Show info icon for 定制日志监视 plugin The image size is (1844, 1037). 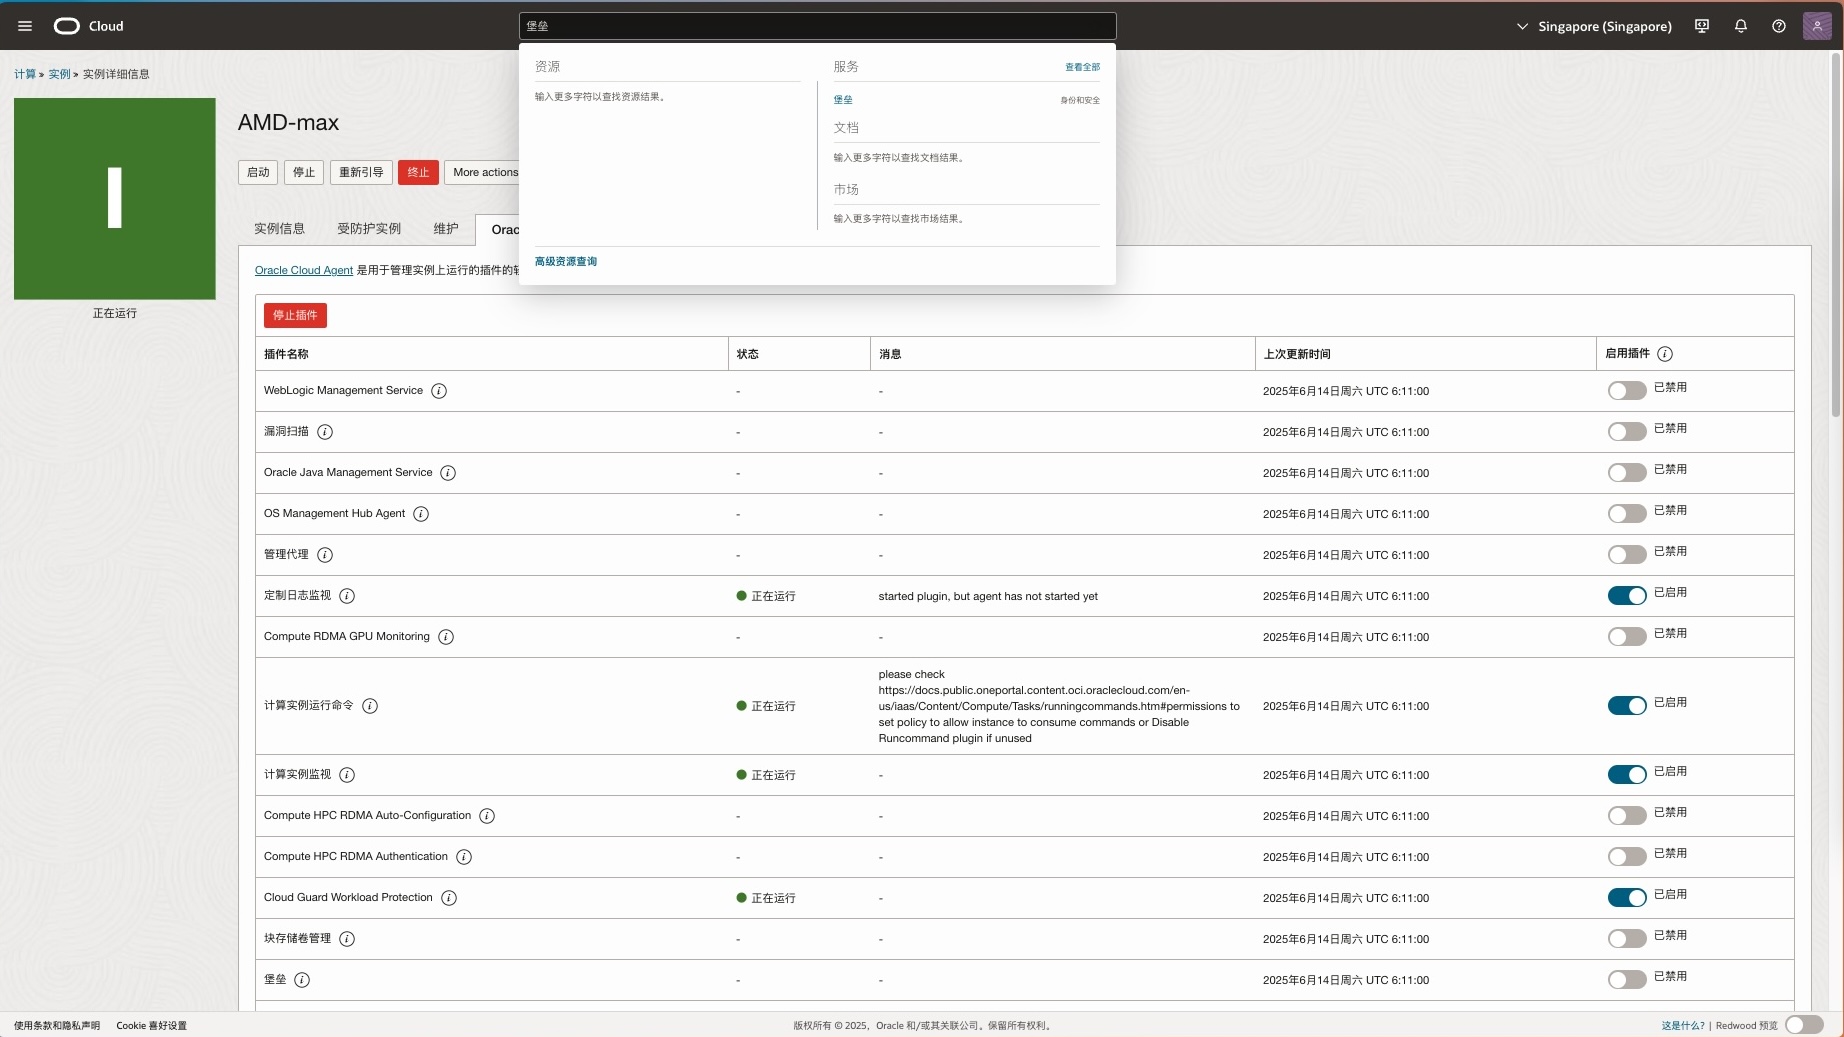coord(347,596)
